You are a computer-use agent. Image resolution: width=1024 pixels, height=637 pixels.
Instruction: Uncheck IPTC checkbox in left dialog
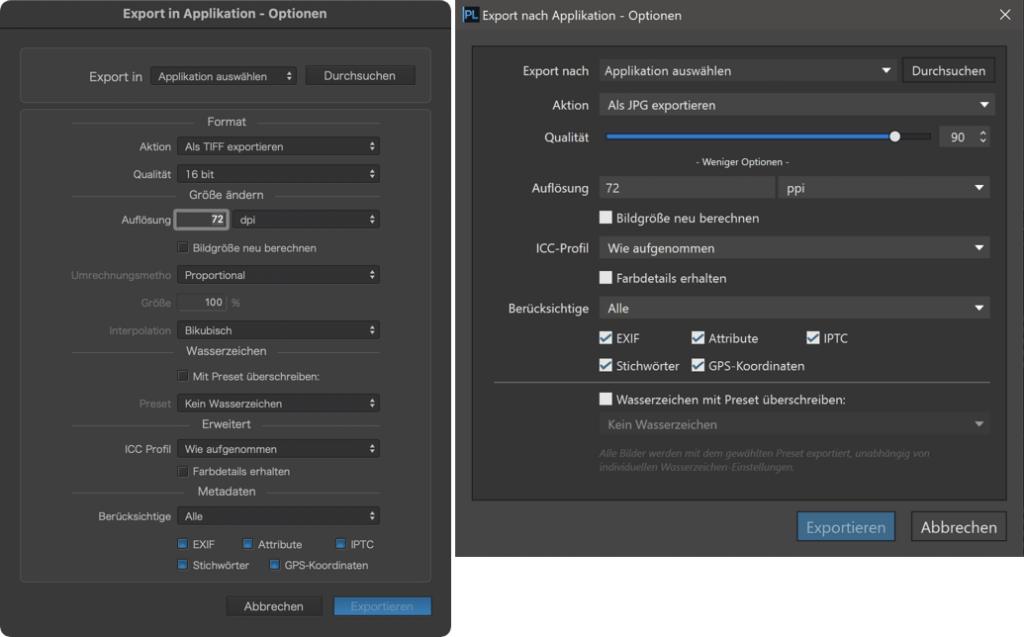[x=340, y=544]
